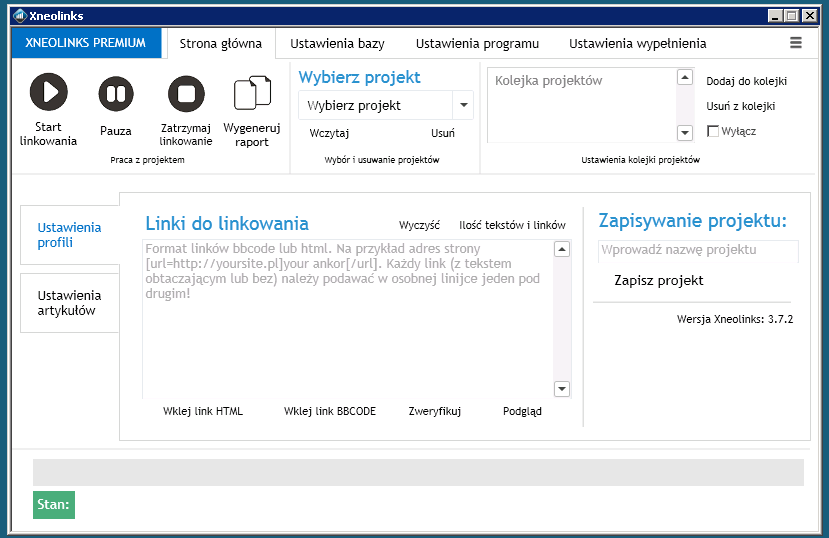Click the green Stan: status label
The height and width of the screenshot is (538, 829).
click(54, 505)
